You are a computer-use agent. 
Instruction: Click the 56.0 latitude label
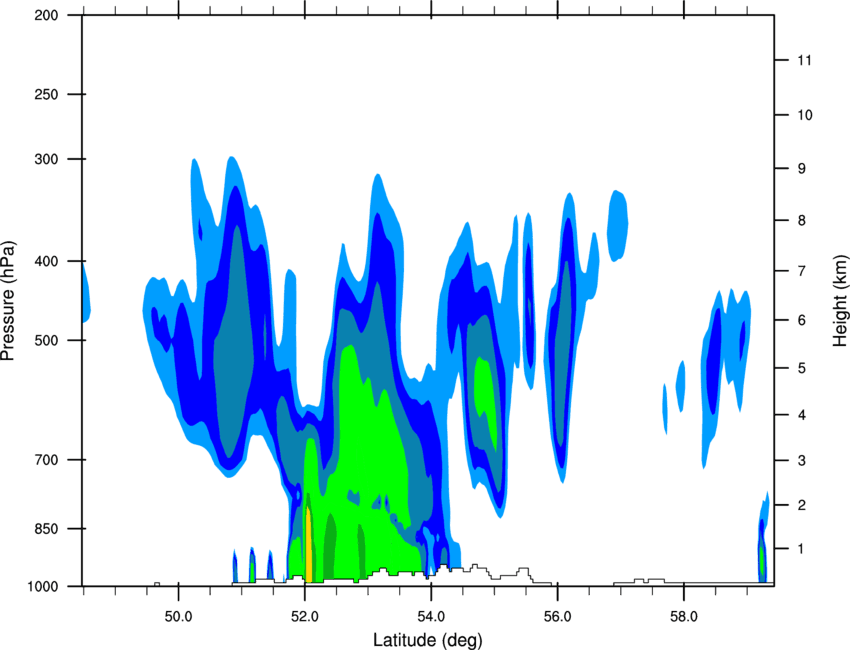click(558, 617)
